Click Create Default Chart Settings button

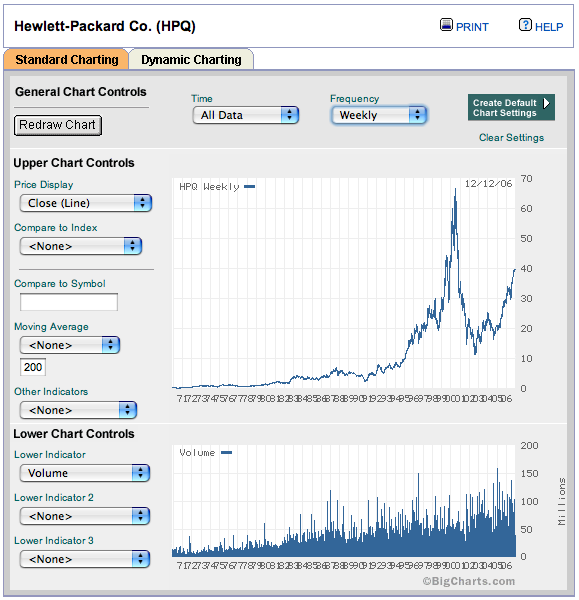coord(511,108)
